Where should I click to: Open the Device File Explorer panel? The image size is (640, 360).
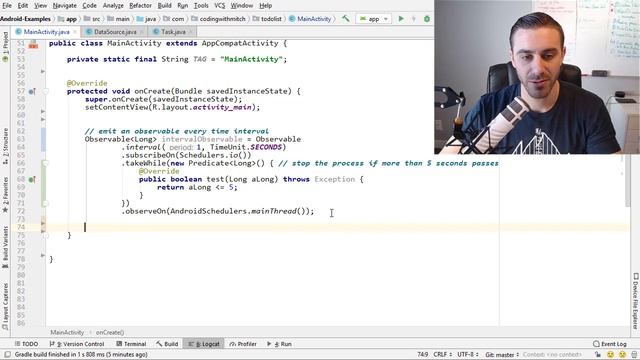pos(635,301)
